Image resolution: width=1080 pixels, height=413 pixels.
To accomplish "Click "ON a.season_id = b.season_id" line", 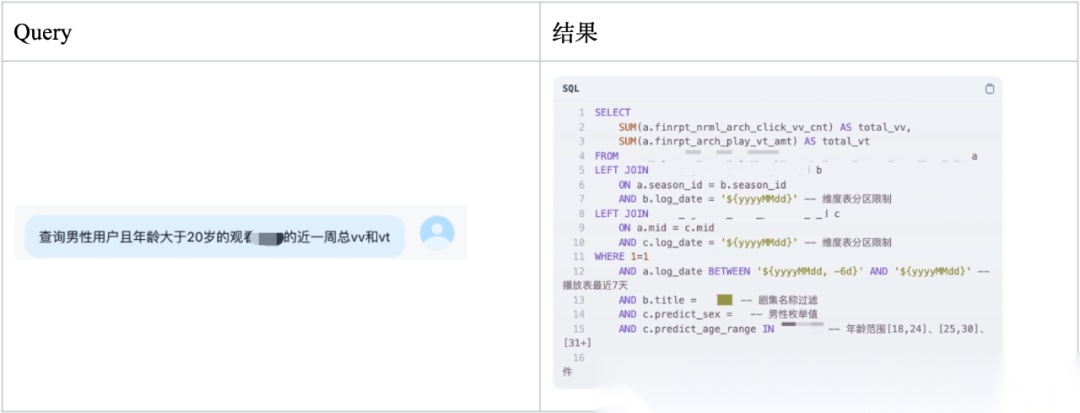I will click(702, 185).
